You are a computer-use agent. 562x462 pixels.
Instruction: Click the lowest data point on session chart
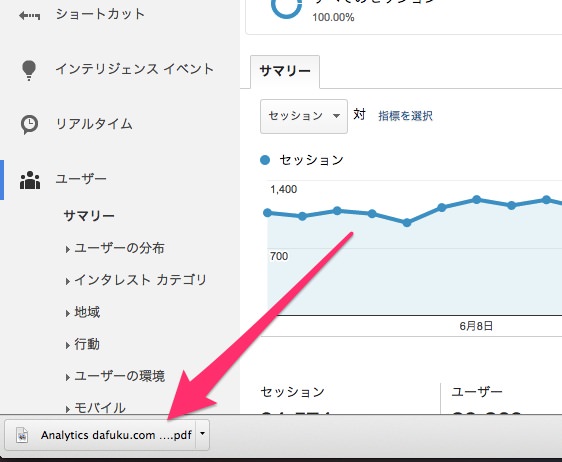[x=406, y=223]
